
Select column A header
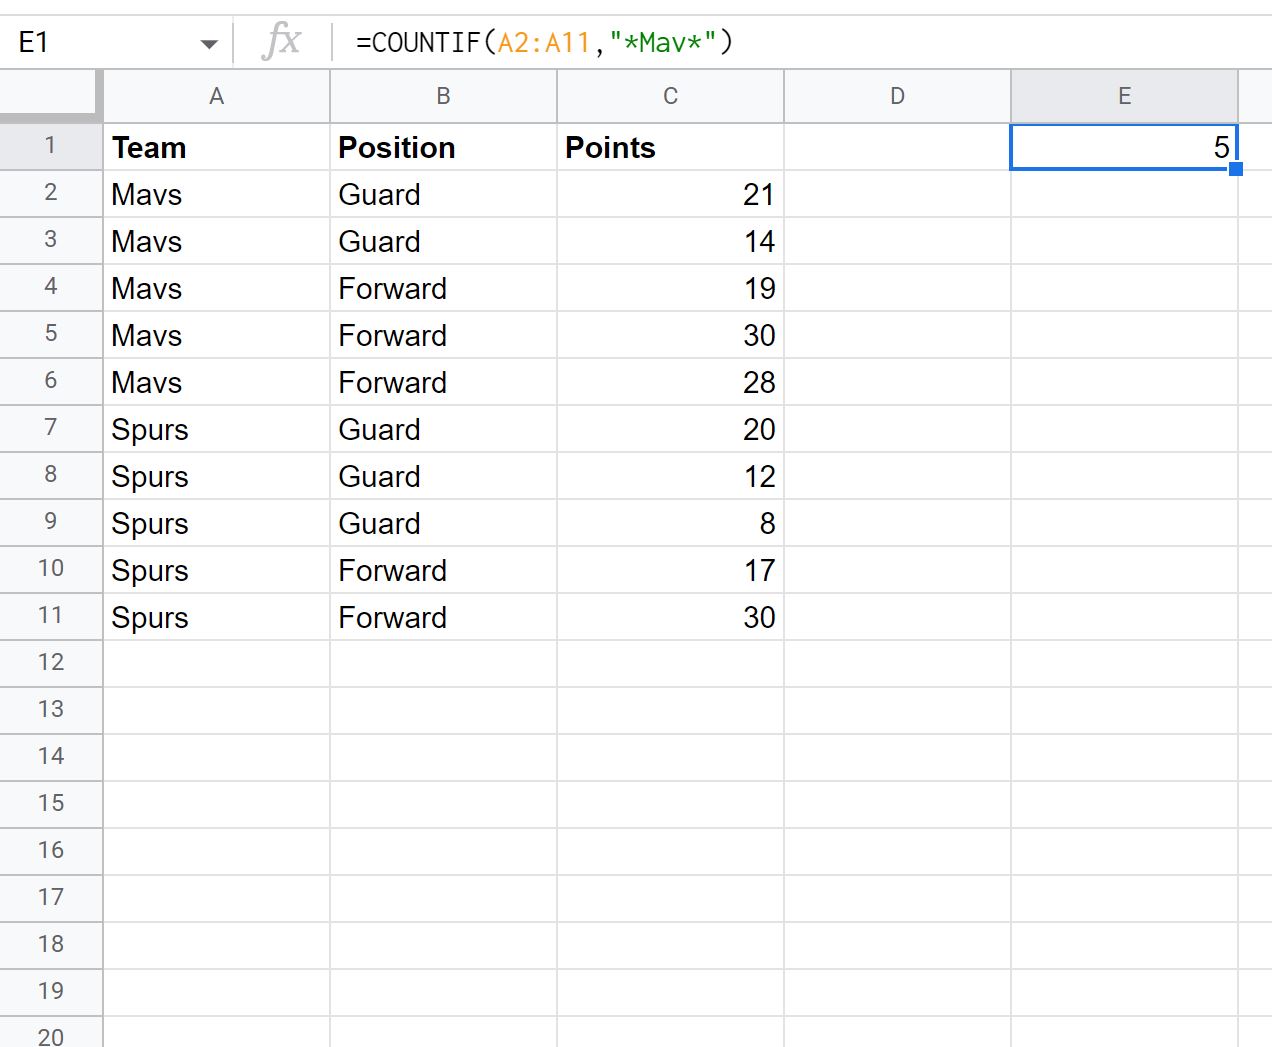216,95
